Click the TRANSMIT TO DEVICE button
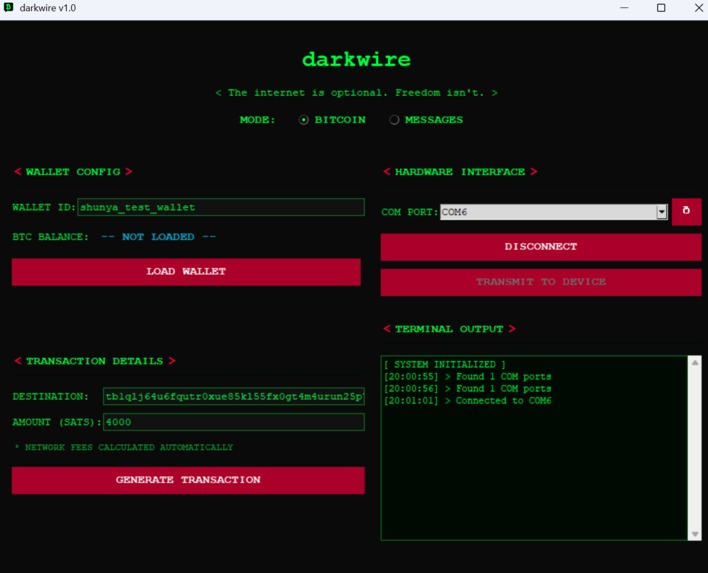The image size is (708, 573). 541,282
